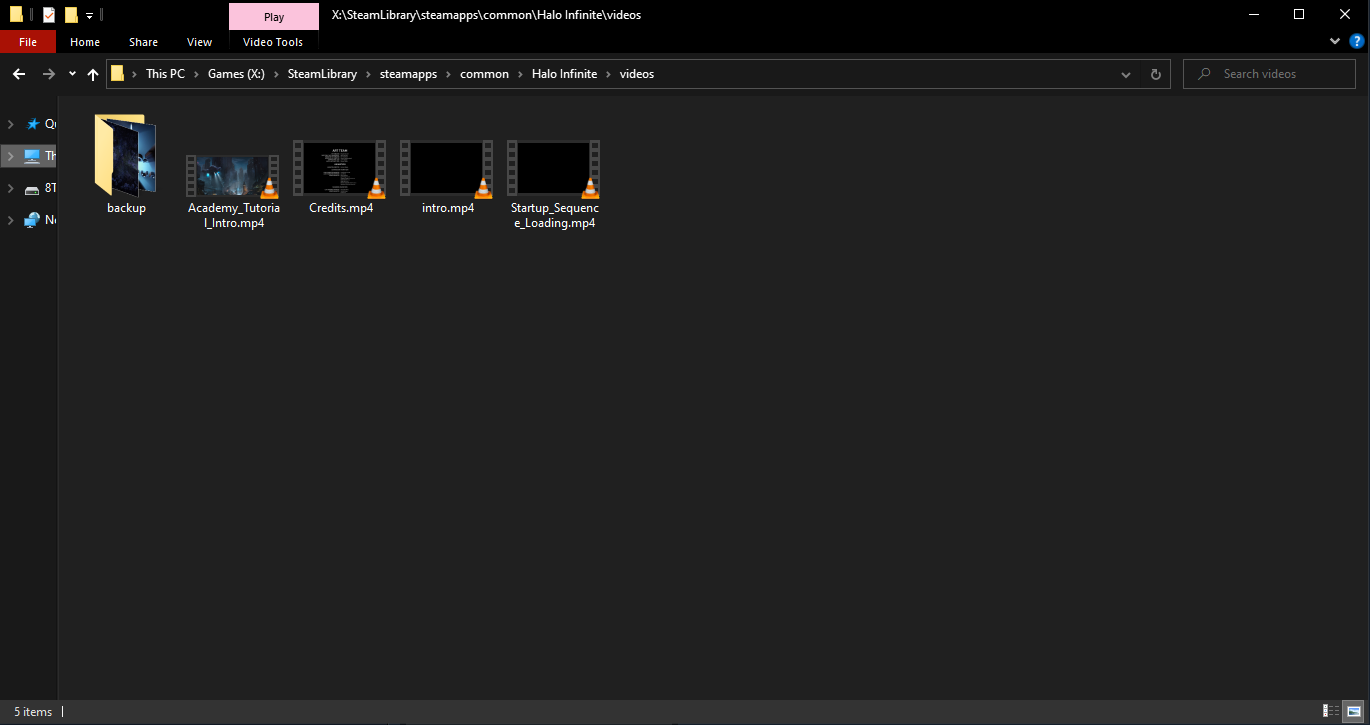Go forward with the Forward arrow
Viewport: 1370px width, 725px height.
click(49, 74)
